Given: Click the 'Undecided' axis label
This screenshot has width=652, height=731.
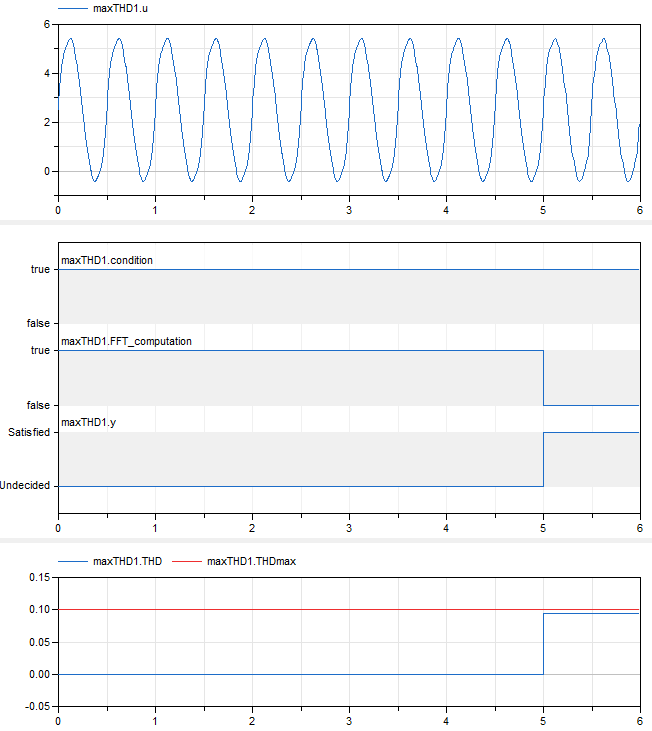Looking at the screenshot, I should (24, 486).
